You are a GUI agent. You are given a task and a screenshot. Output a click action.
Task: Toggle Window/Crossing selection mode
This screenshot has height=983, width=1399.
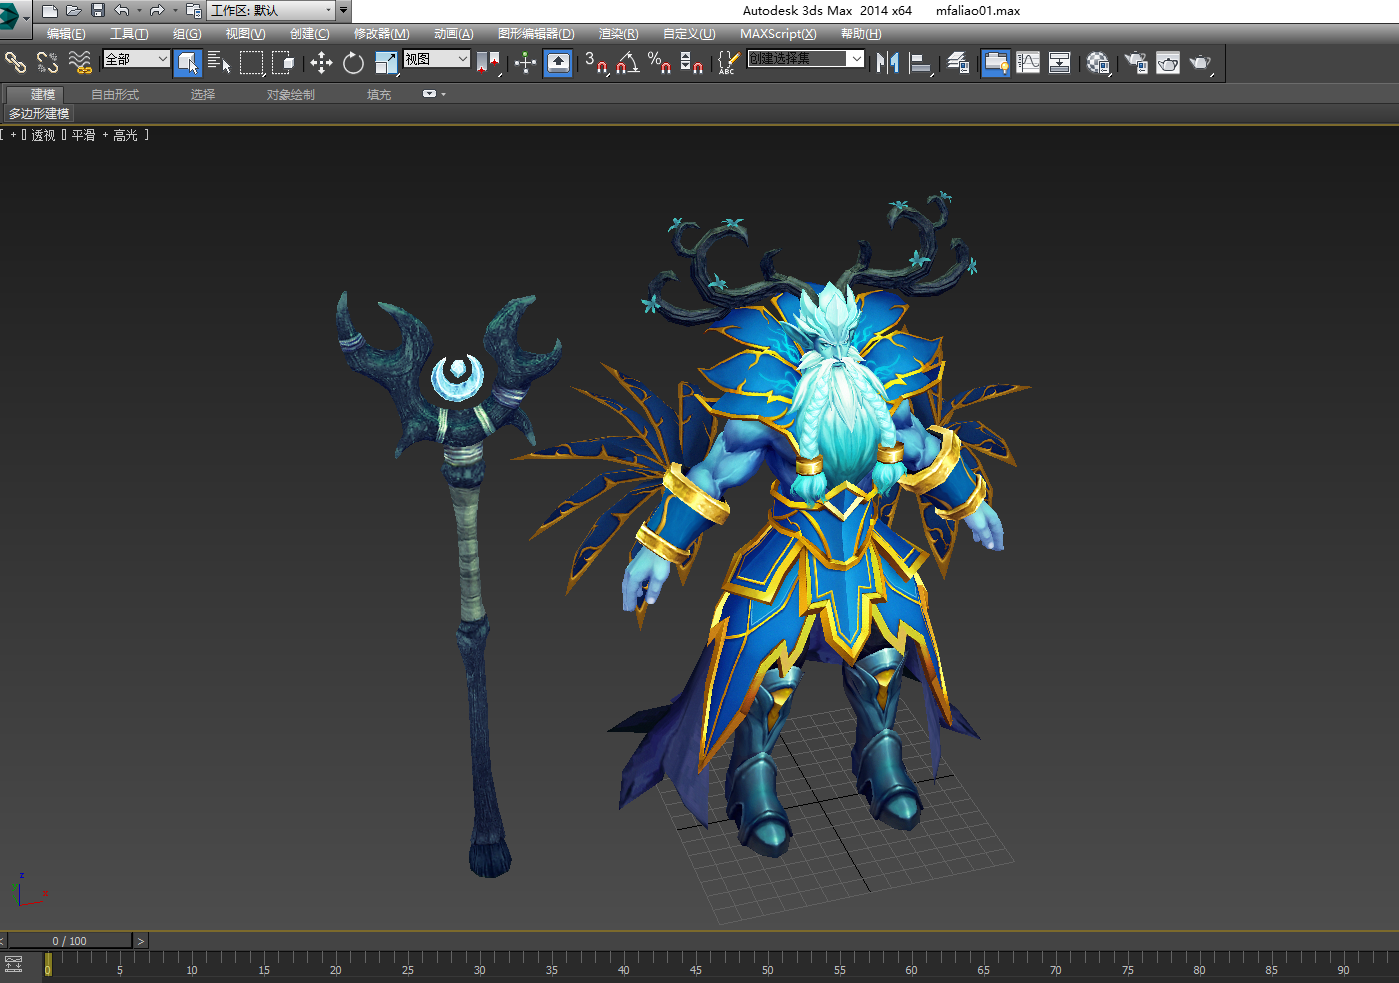tap(284, 63)
